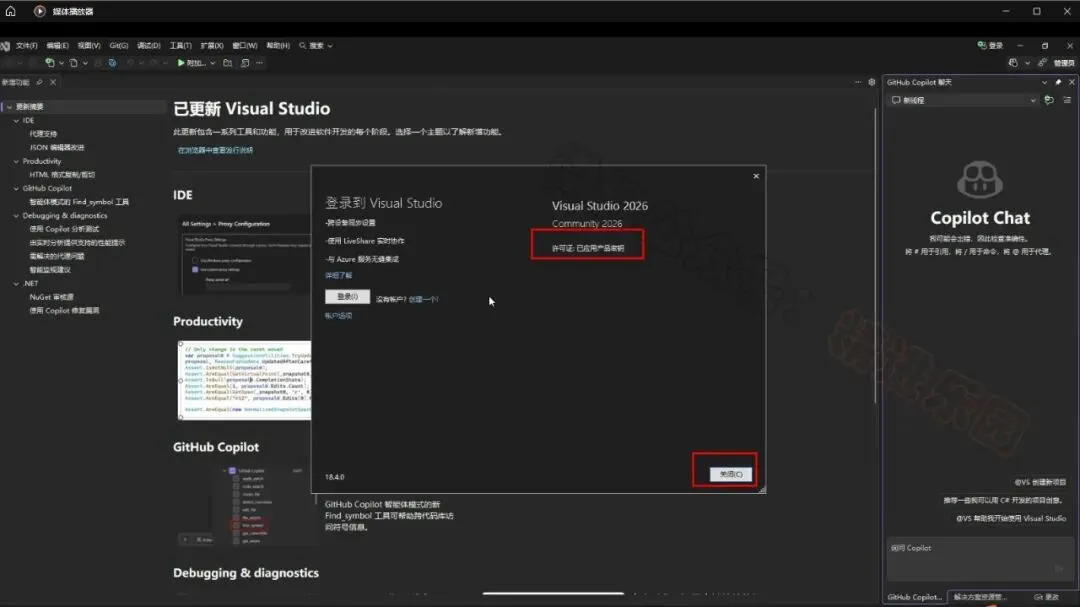Open the Git(G) menu
This screenshot has width=1080, height=607.
[118, 45]
